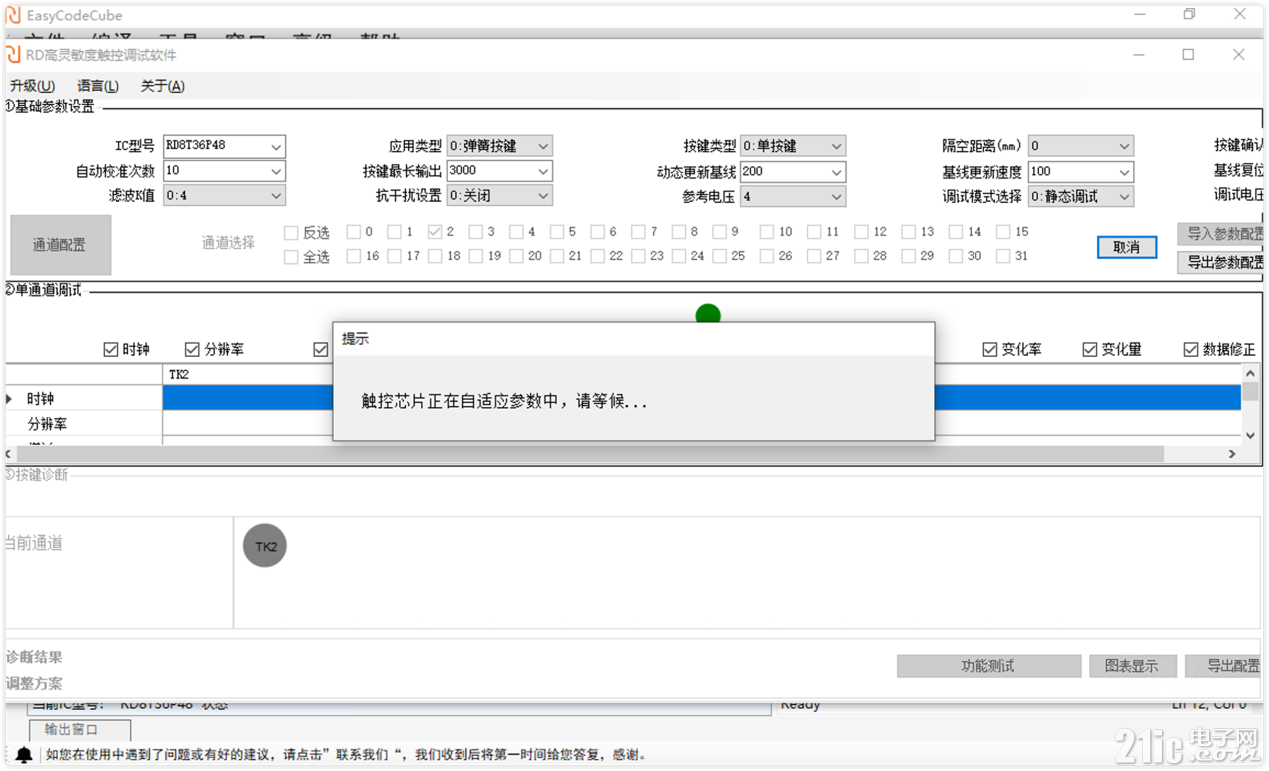Expand the 动态更新基线 dropdown
The height and width of the screenshot is (771, 1269).
click(x=836, y=171)
